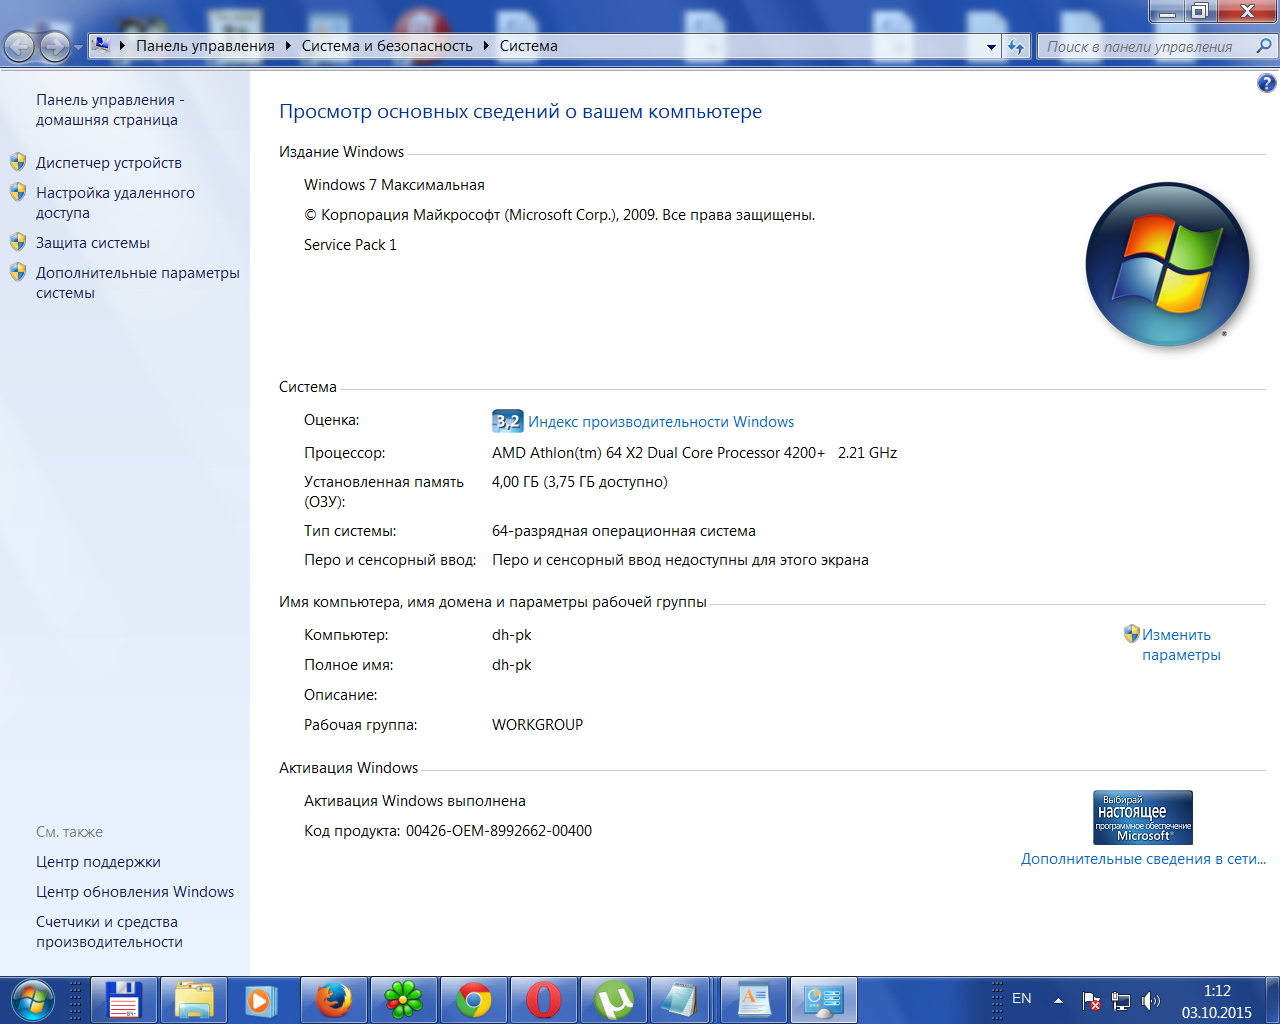Click the 3,2 performance score badge
The height and width of the screenshot is (1024, 1280).
(508, 421)
